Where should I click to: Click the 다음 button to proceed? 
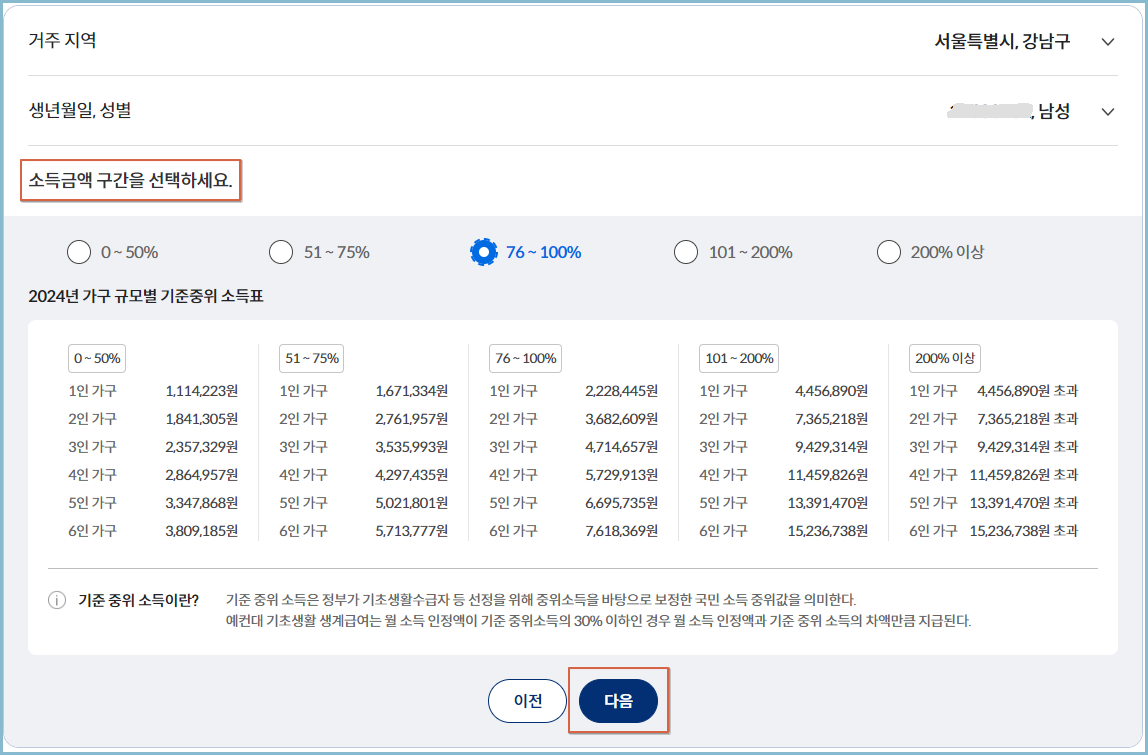coord(619,701)
